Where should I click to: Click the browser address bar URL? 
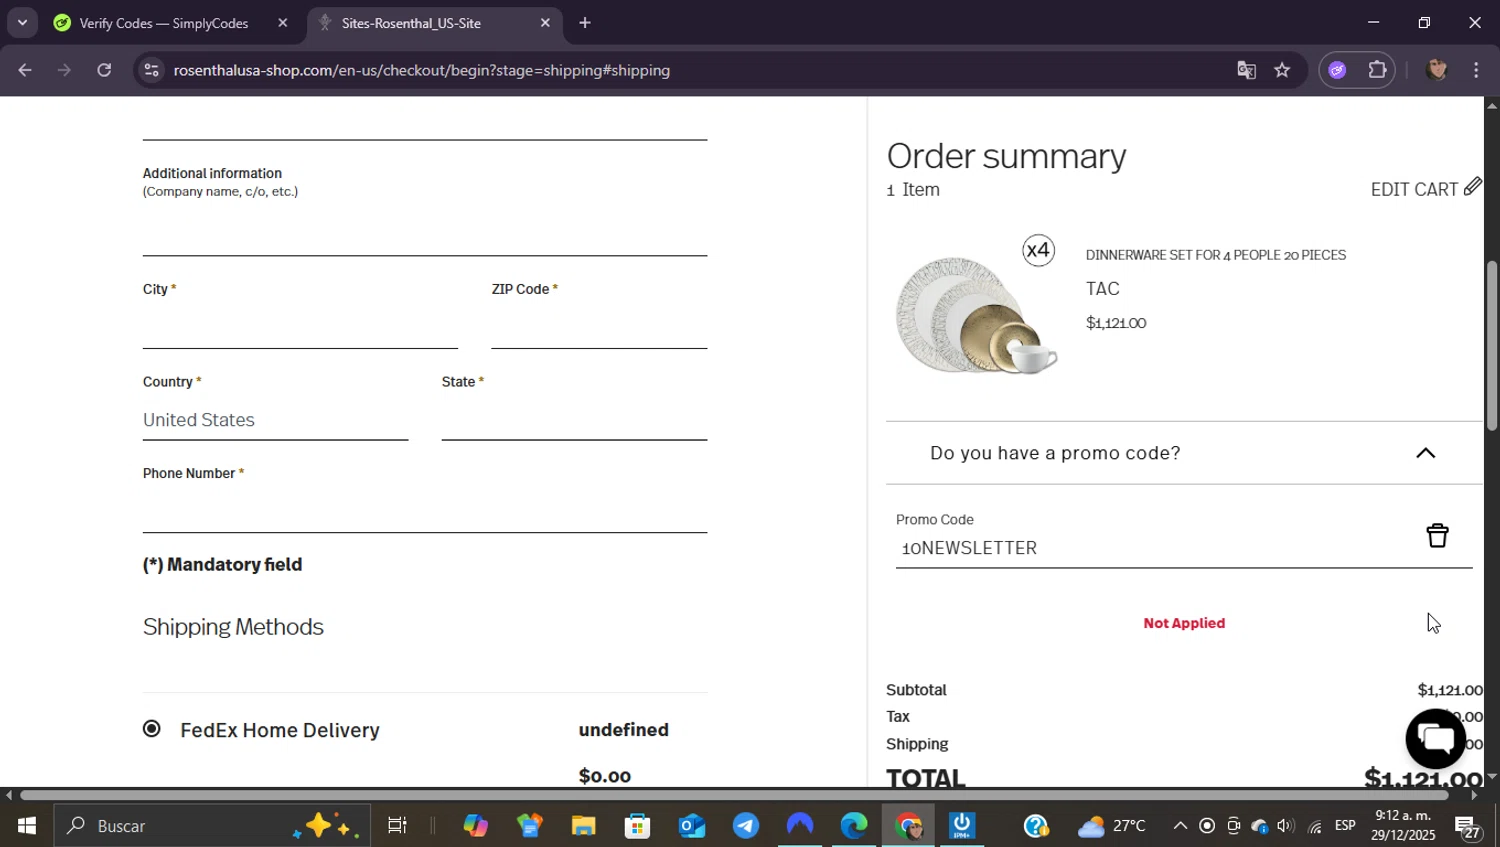coord(421,70)
